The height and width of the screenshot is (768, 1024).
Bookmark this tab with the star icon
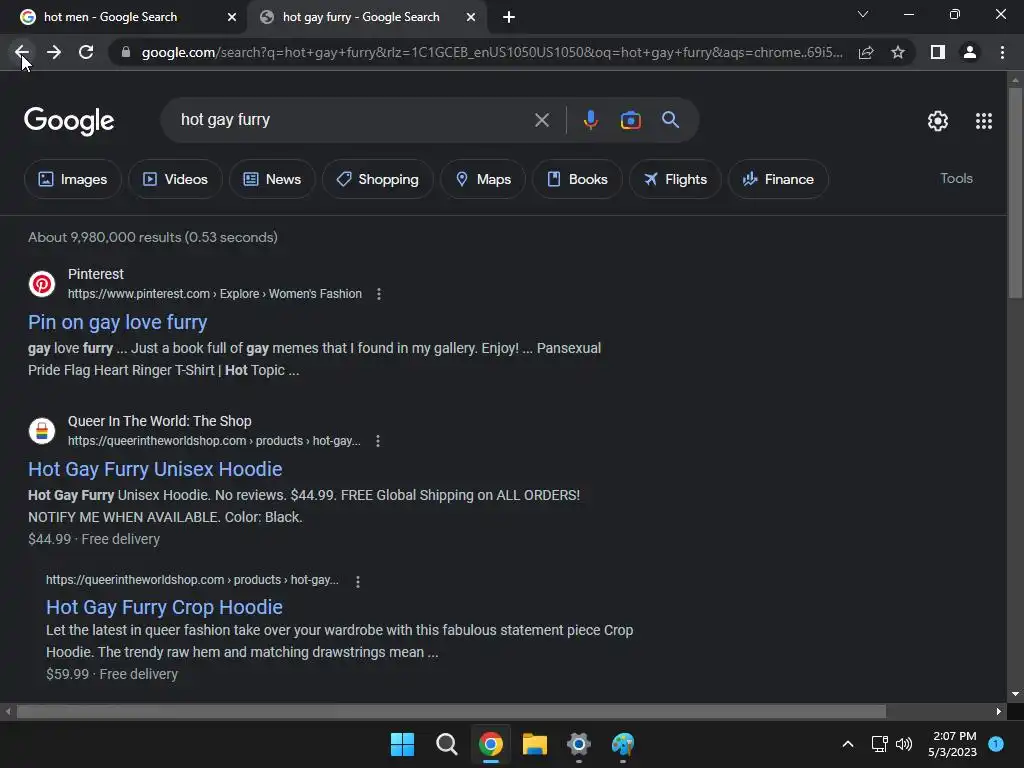(x=898, y=52)
